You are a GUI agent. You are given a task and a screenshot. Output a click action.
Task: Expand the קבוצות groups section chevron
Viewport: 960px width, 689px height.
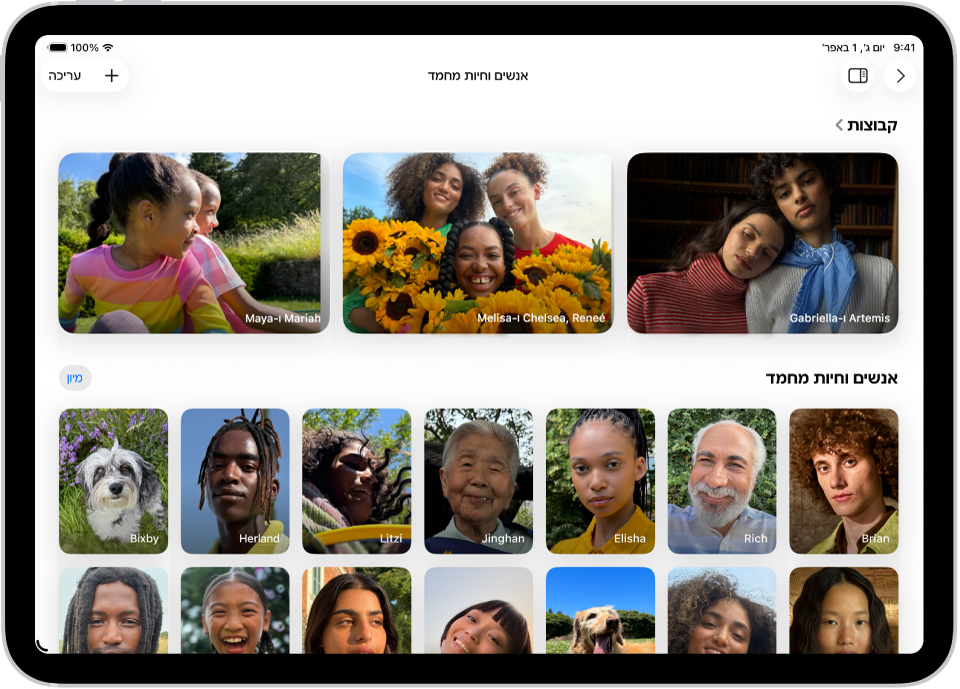pyautogui.click(x=839, y=125)
